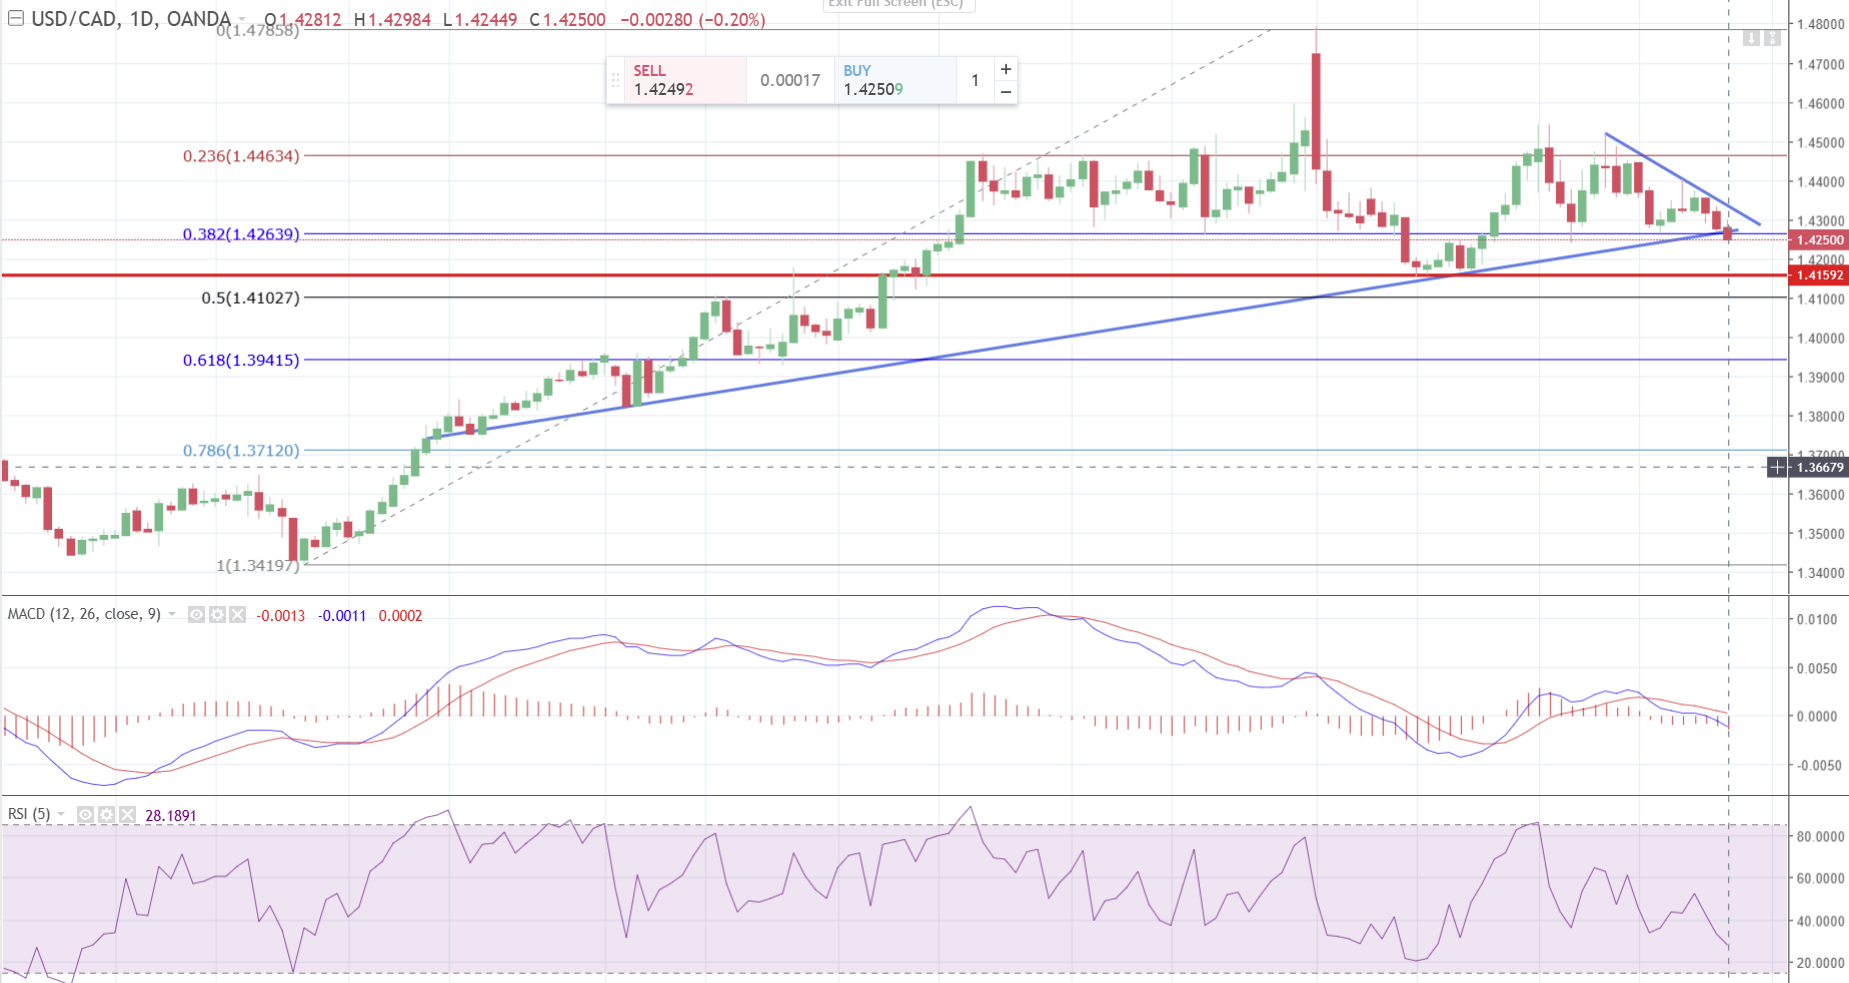Image resolution: width=1849 pixels, height=983 pixels.
Task: Open the MACD legend dropdown arrow
Action: click(x=172, y=615)
